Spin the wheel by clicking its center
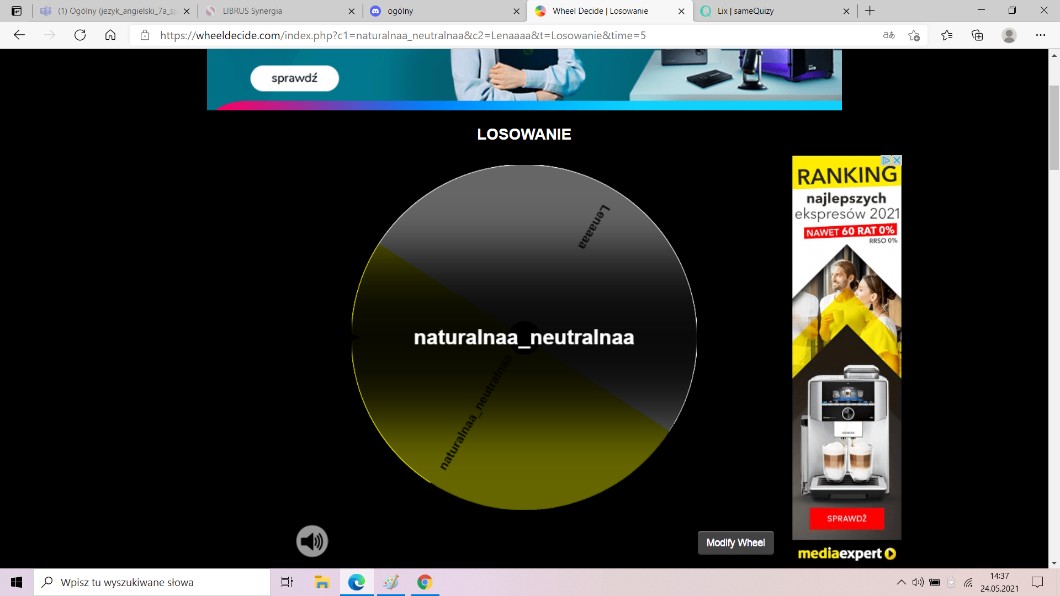 524,337
